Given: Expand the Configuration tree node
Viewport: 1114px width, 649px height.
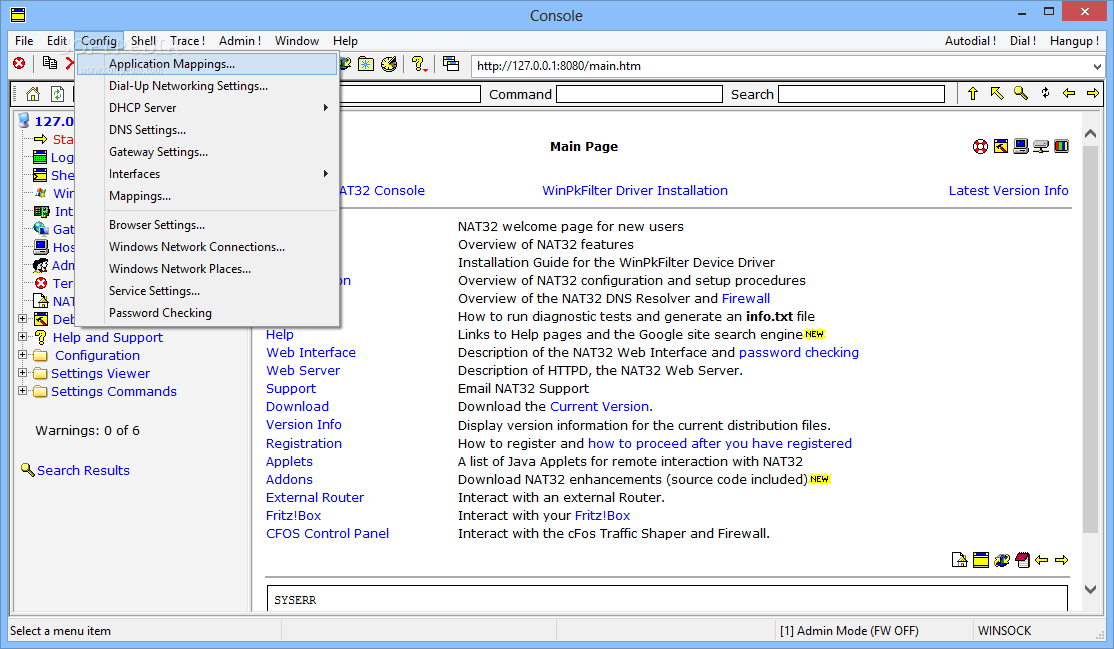Looking at the screenshot, I should pyautogui.click(x=23, y=355).
